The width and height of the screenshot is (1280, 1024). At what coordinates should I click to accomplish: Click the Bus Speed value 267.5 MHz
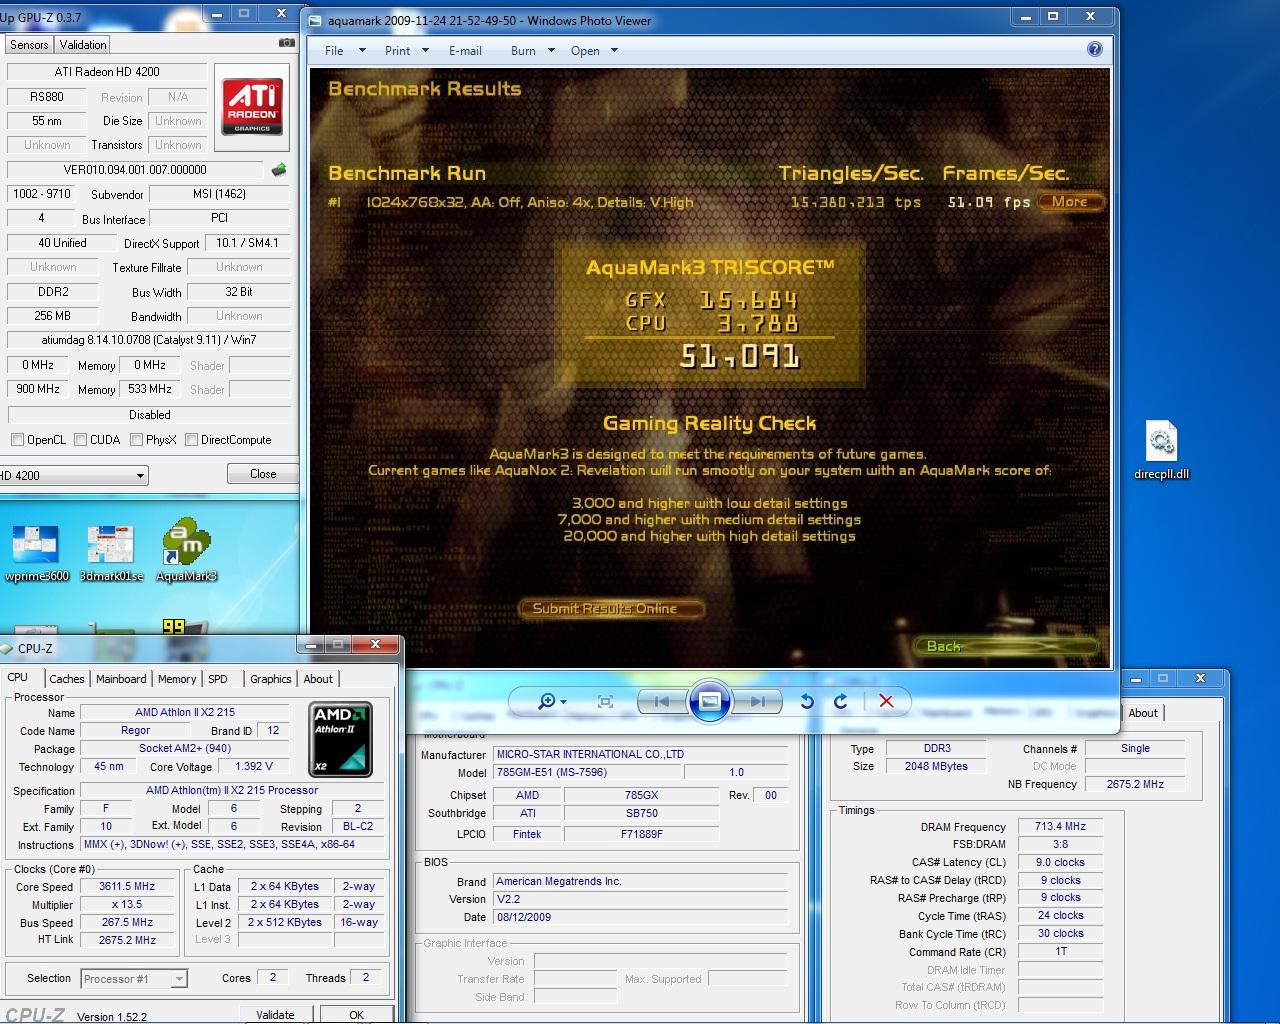127,923
